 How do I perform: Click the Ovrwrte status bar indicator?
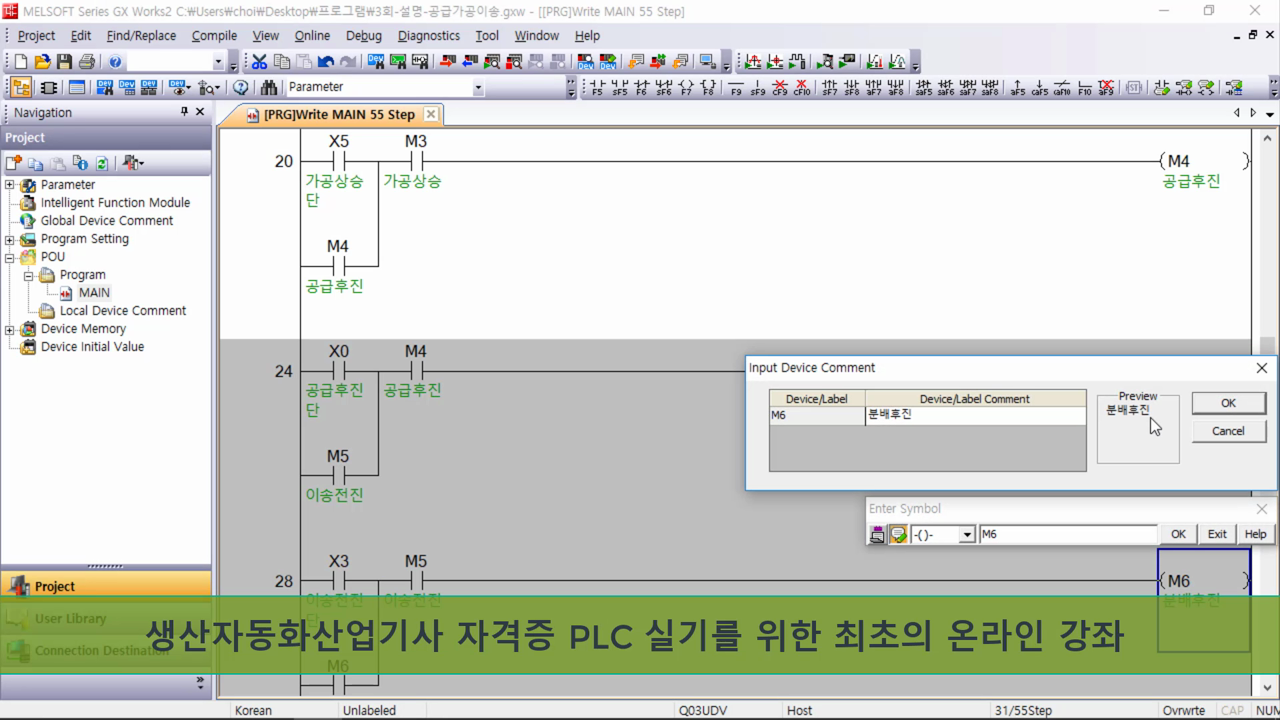1184,710
